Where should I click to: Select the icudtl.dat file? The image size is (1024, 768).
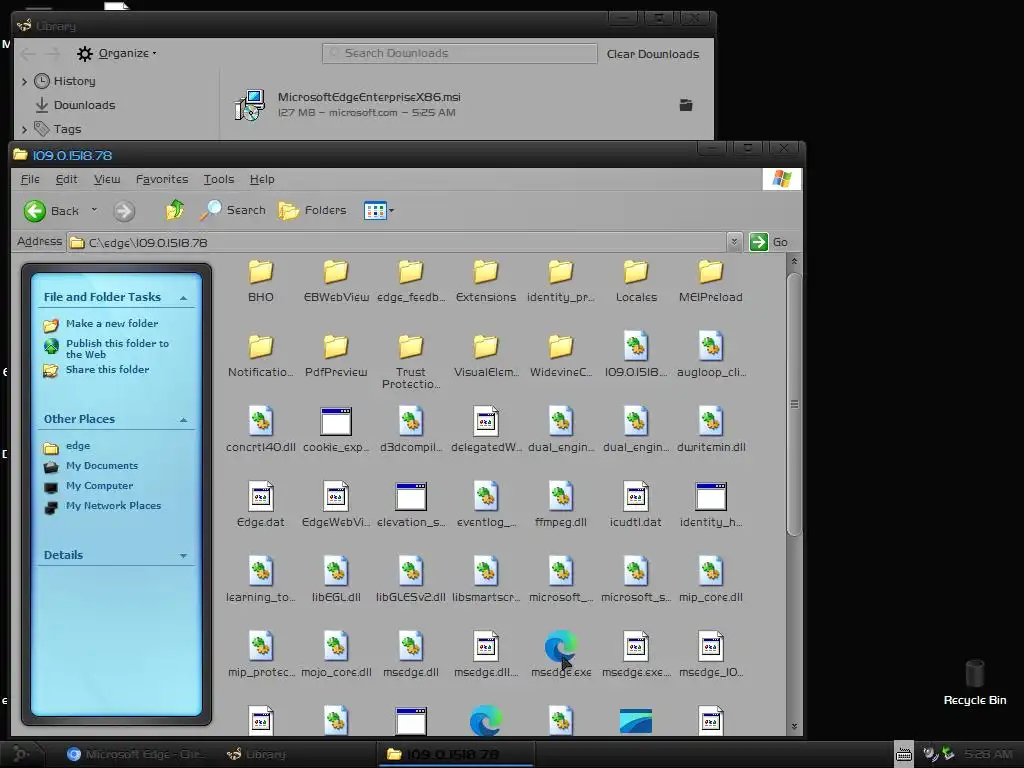pyautogui.click(x=635, y=496)
